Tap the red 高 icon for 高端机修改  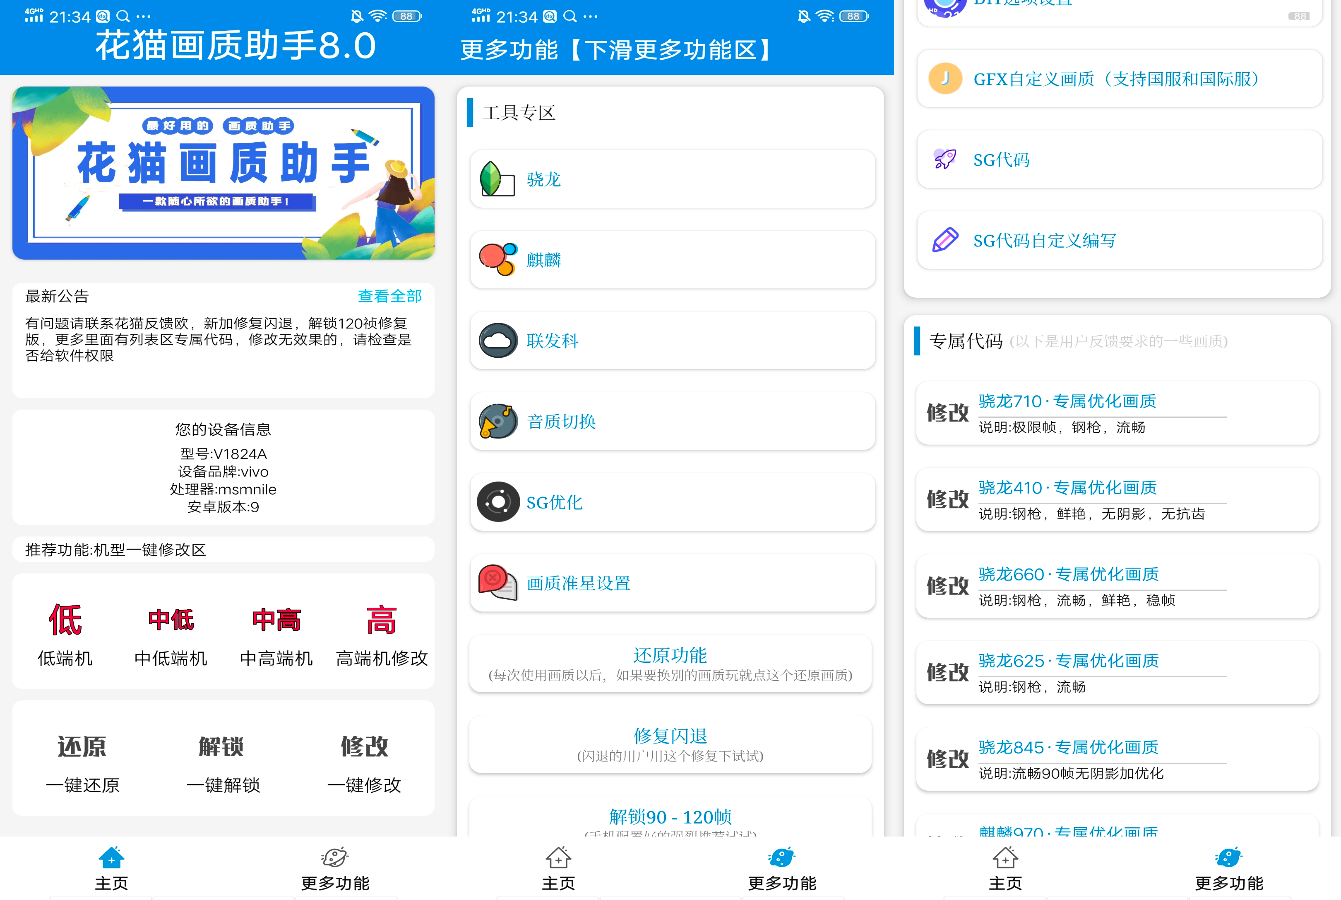coord(381,620)
